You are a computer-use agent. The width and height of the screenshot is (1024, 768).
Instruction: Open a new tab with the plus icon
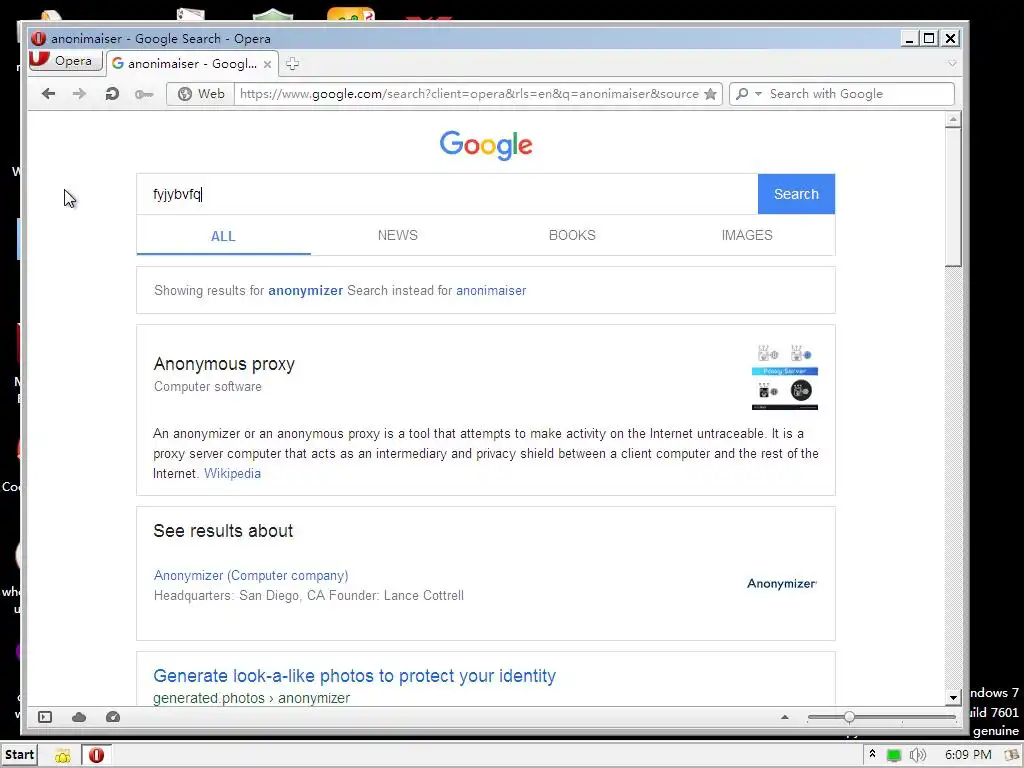pos(292,63)
